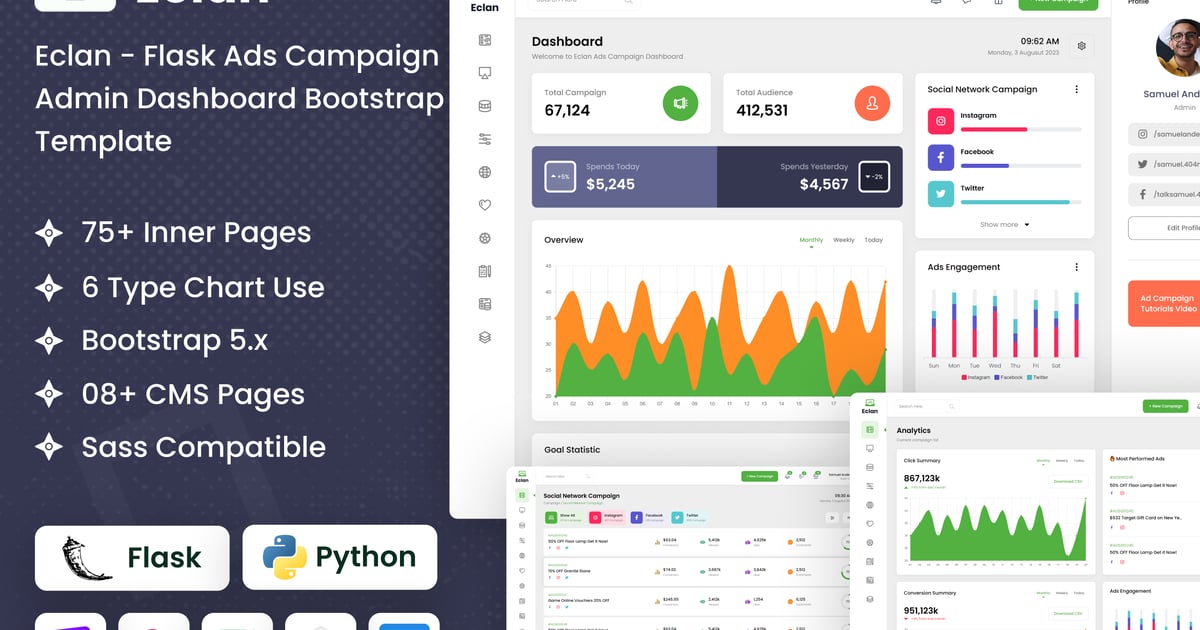The image size is (1200, 630).
Task: Click Instagram campaign progress bar
Action: click(x=1021, y=129)
